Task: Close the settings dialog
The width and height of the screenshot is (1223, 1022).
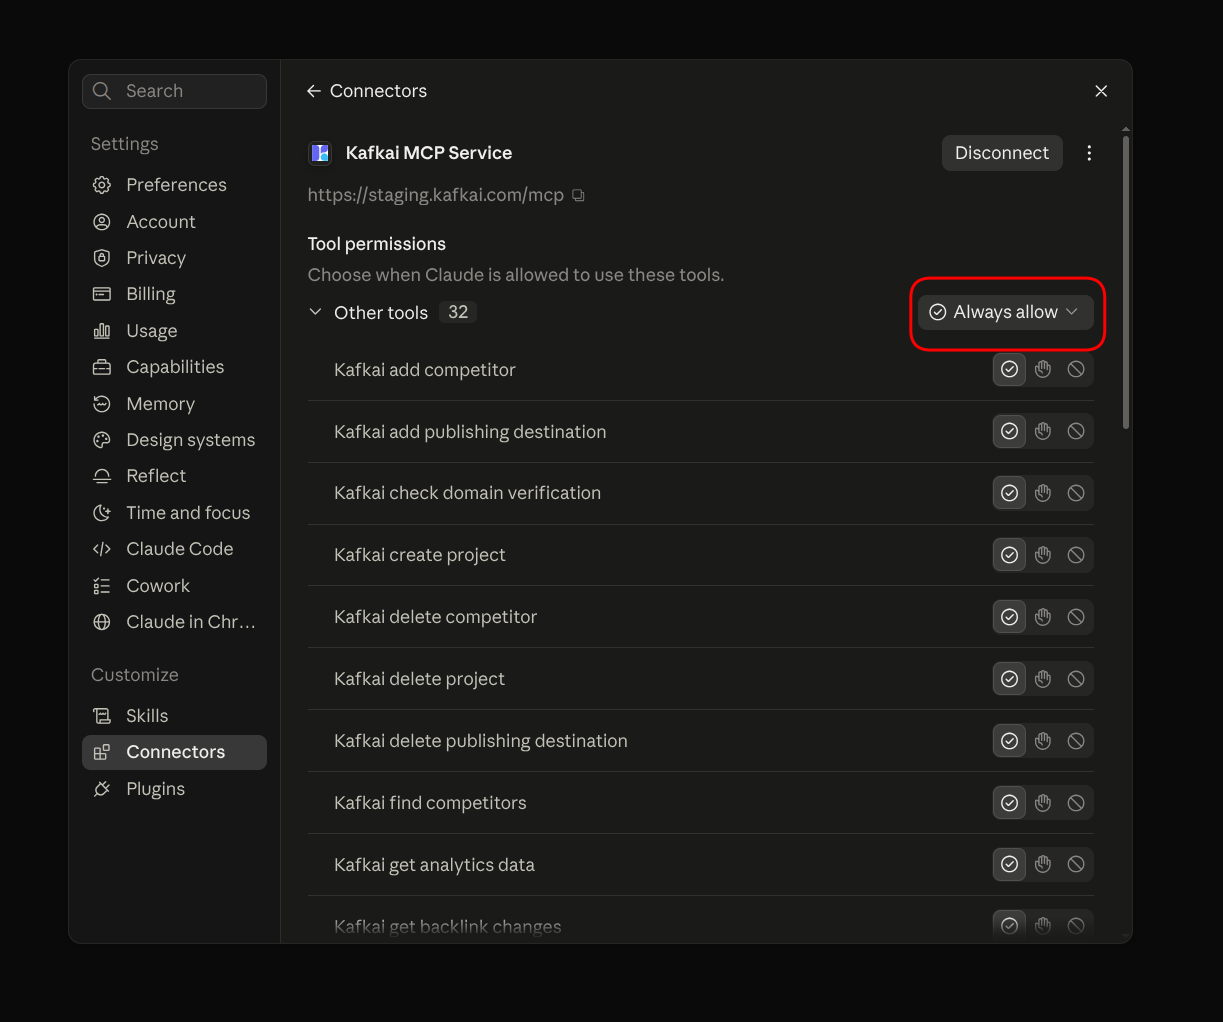Action: pyautogui.click(x=1101, y=91)
